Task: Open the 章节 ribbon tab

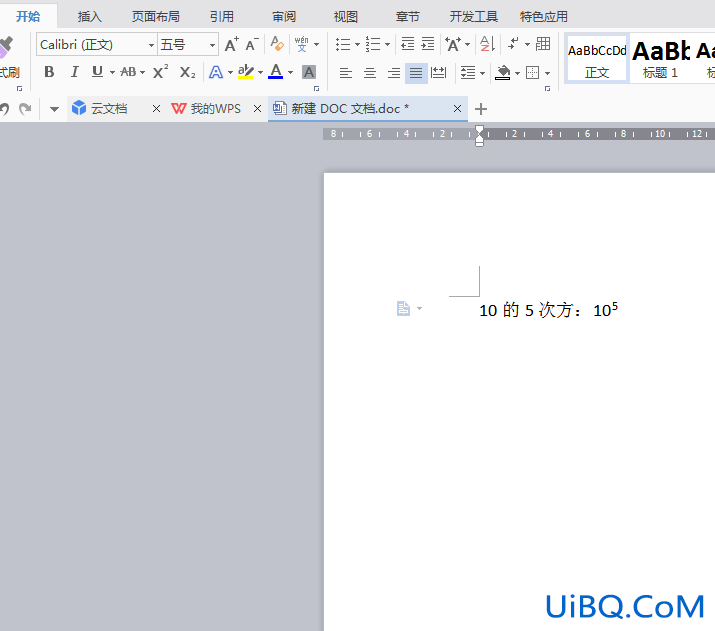Action: [x=408, y=17]
